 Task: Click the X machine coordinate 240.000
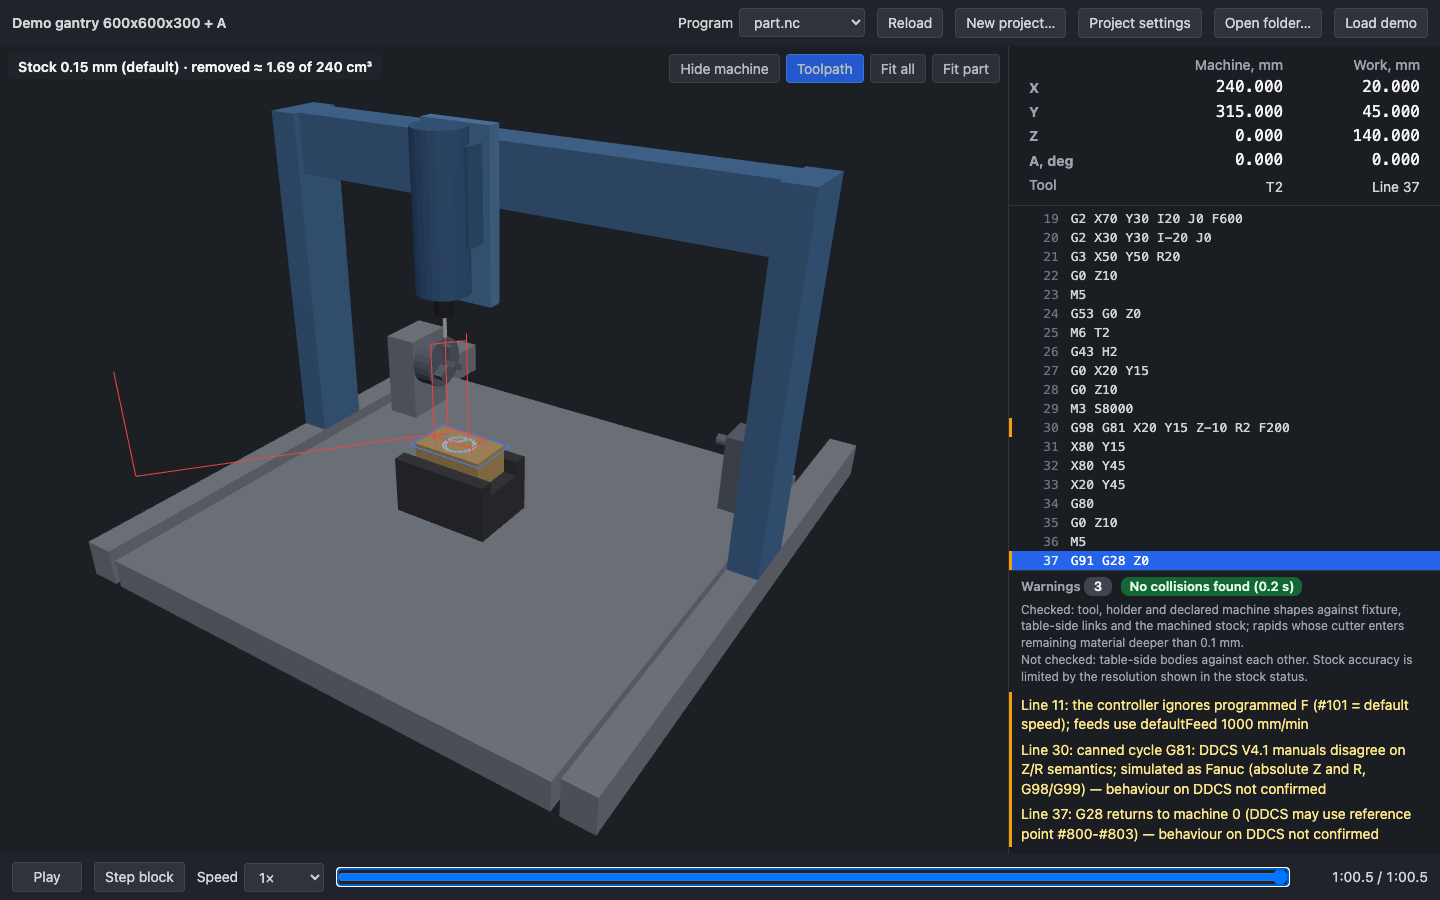tap(1249, 87)
